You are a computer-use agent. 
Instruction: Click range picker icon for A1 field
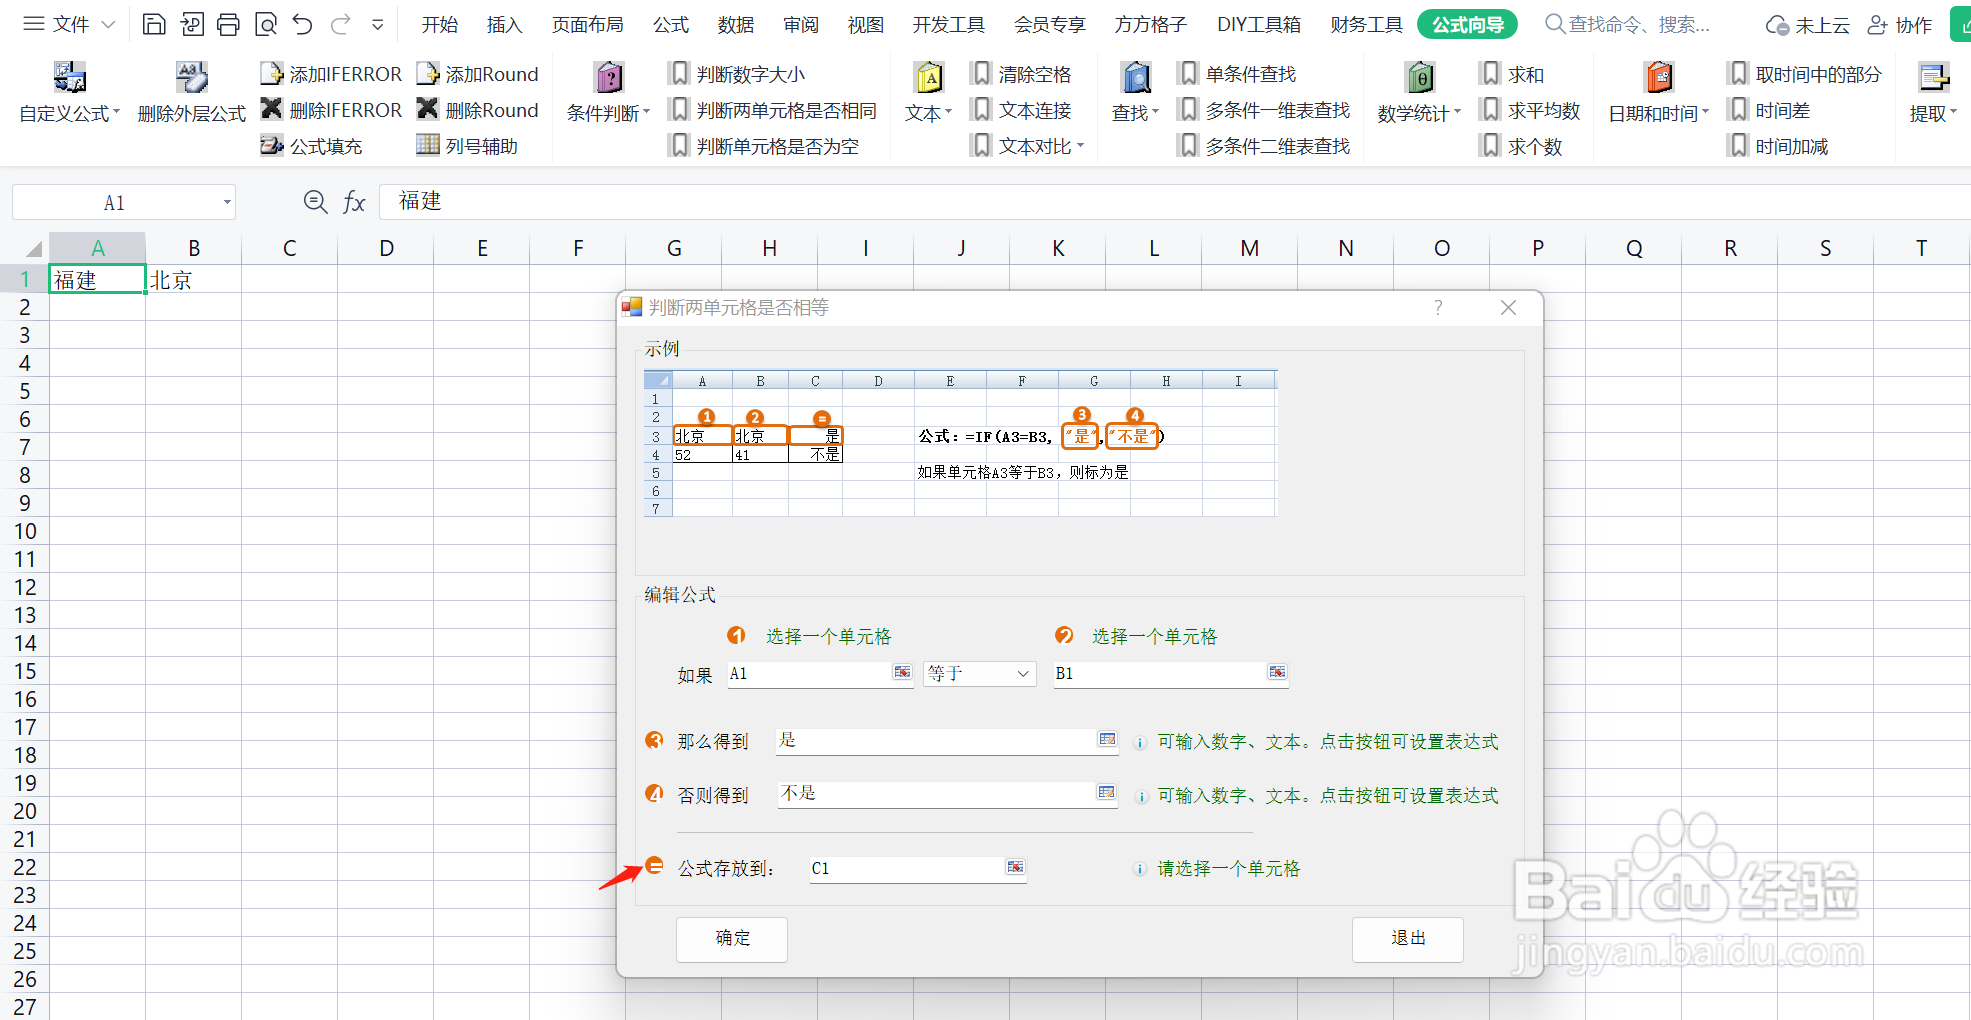click(902, 672)
